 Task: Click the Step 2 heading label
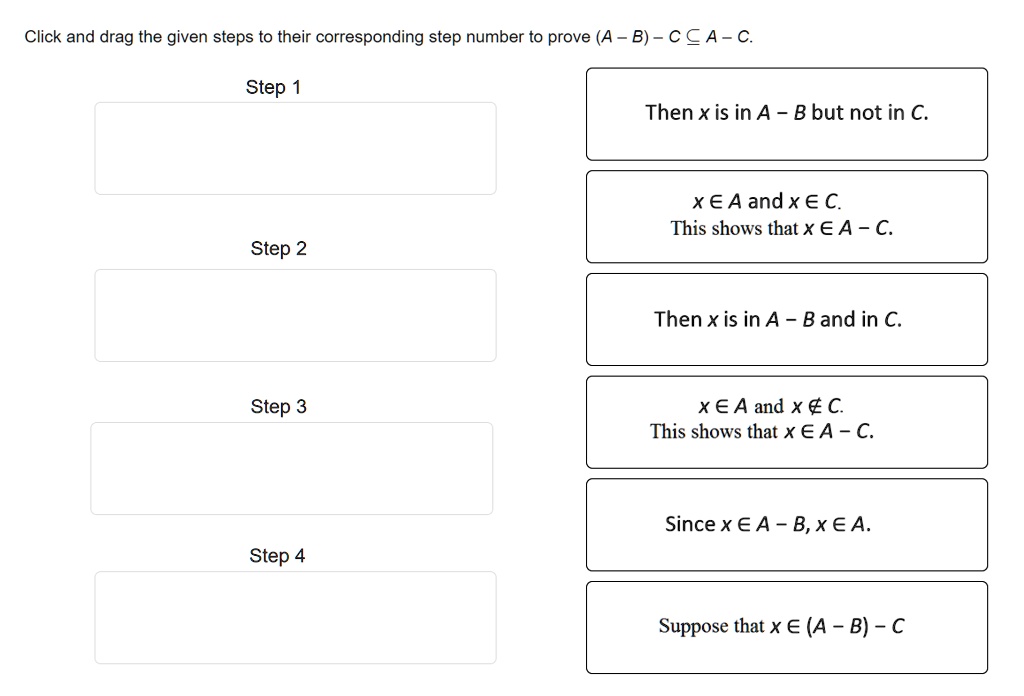pyautogui.click(x=278, y=248)
